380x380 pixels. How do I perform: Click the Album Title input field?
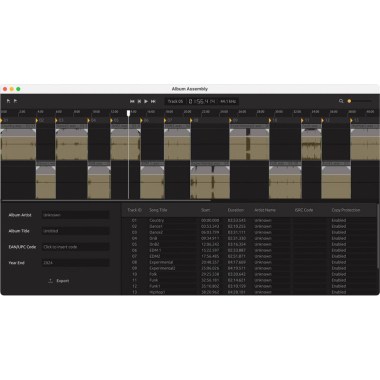point(75,231)
